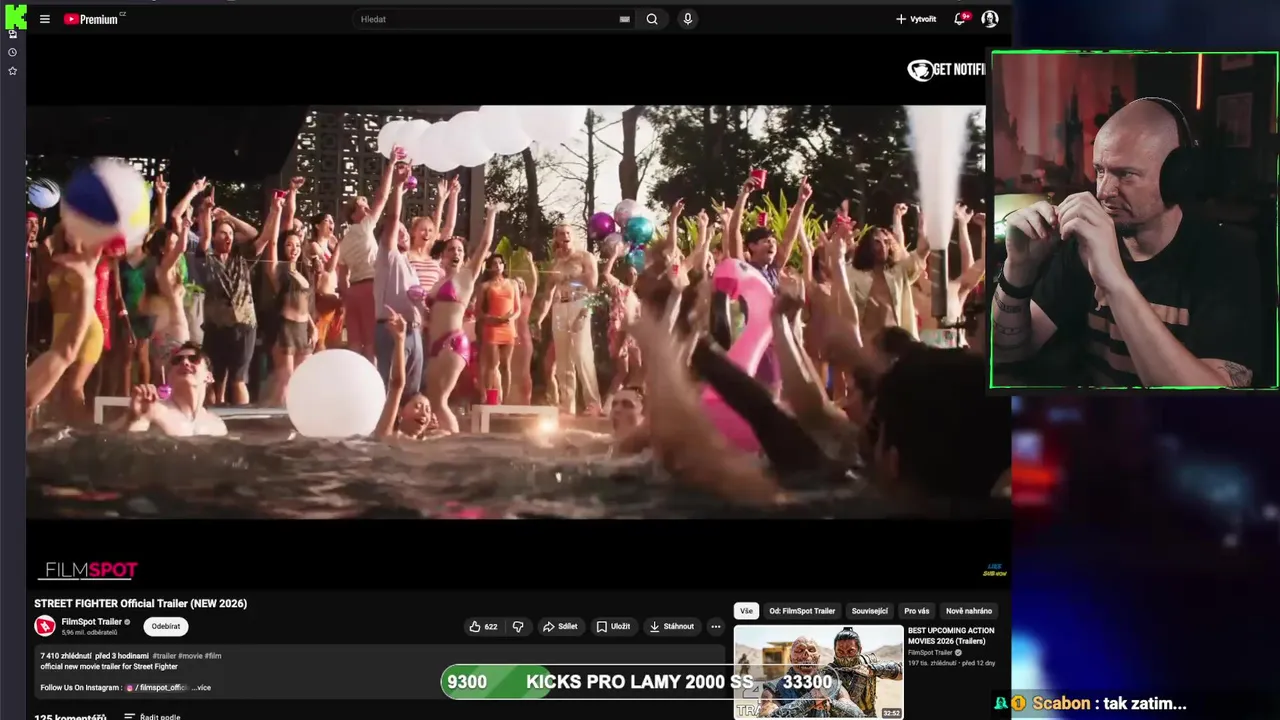
Task: Click the green Kick logo overlay
Action: (x=15, y=16)
